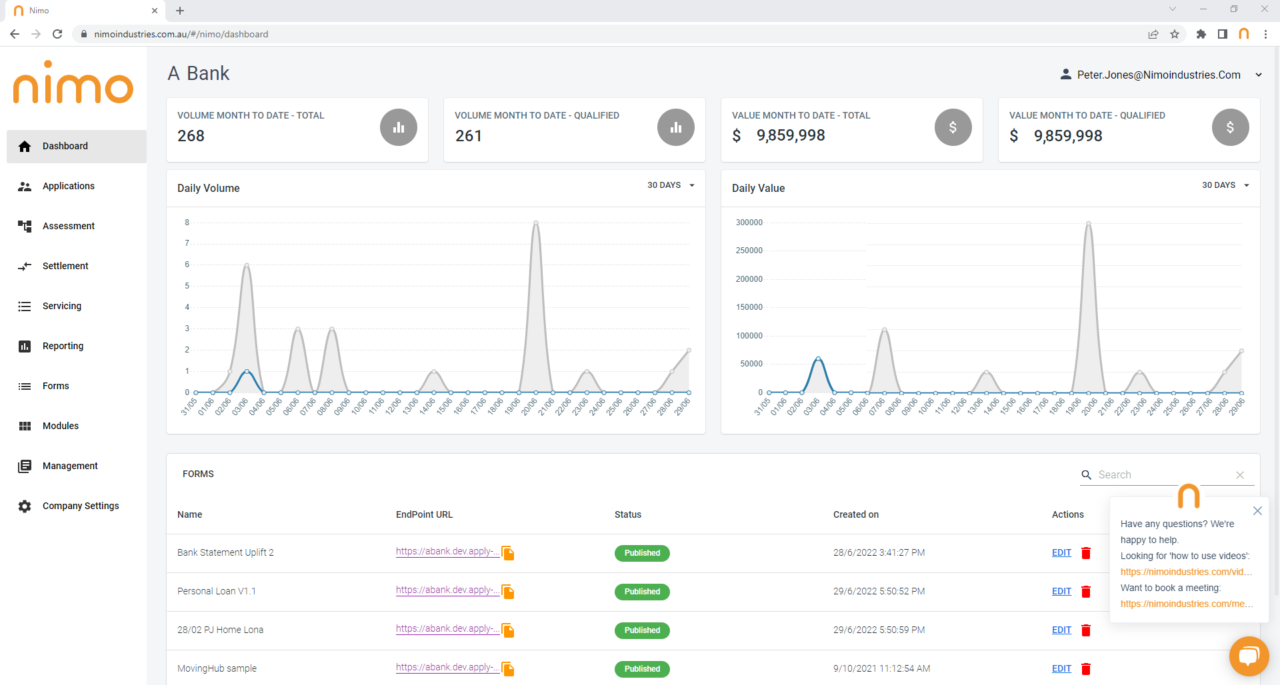Select the Applications sidebar item
The height and width of the screenshot is (685, 1280).
[68, 186]
